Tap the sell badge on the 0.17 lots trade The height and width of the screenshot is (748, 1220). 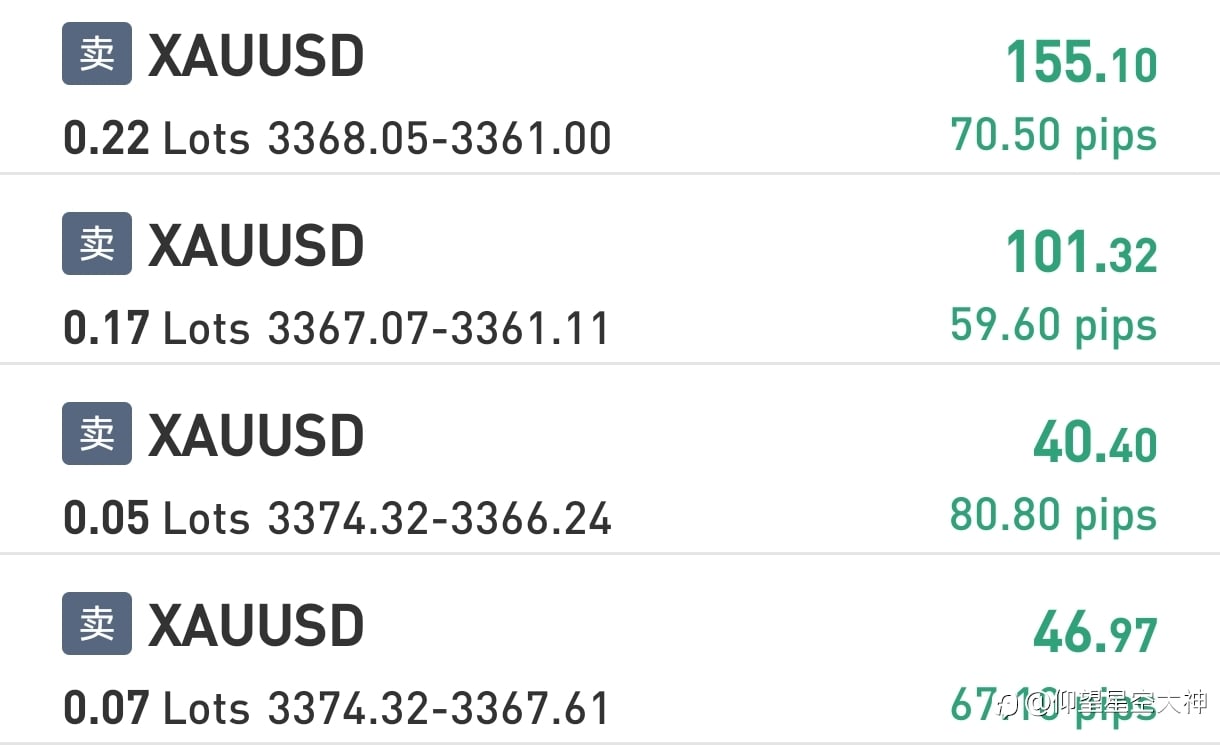[x=97, y=243]
